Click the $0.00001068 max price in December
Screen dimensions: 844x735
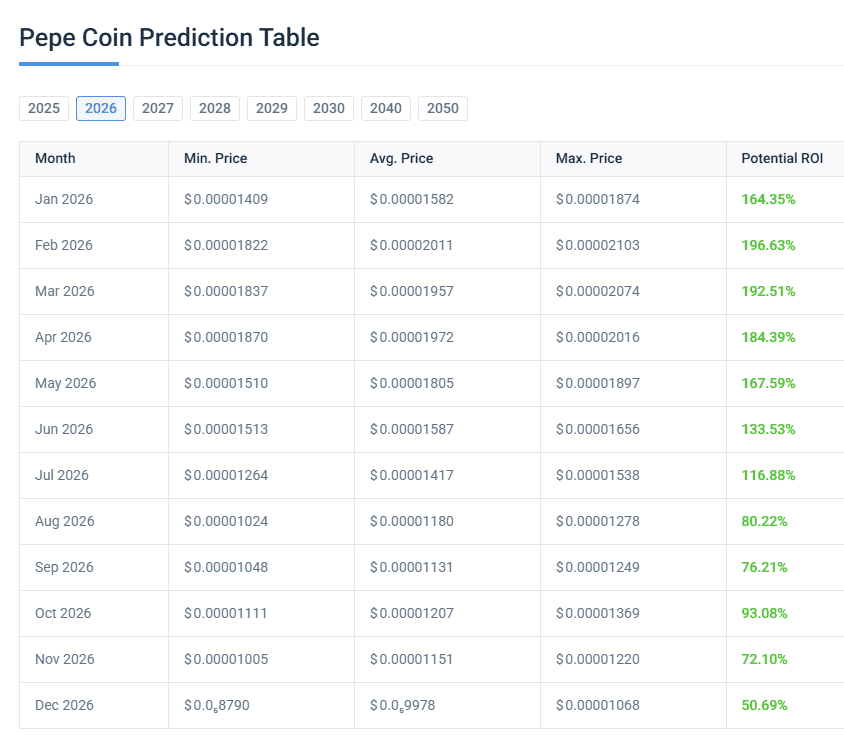pos(597,705)
